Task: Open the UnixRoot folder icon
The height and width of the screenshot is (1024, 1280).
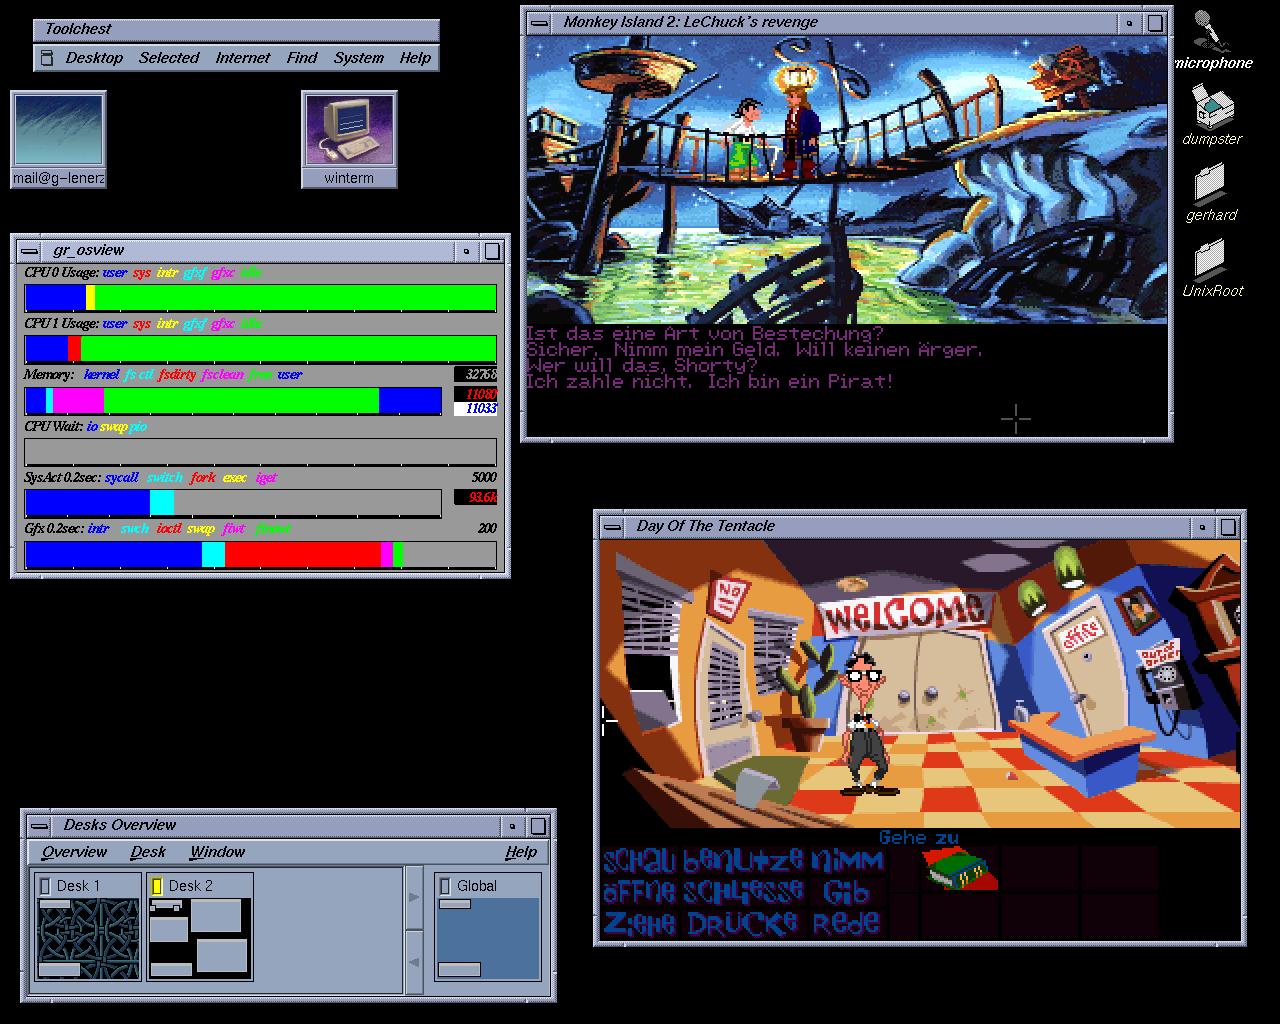Action: [x=1210, y=260]
